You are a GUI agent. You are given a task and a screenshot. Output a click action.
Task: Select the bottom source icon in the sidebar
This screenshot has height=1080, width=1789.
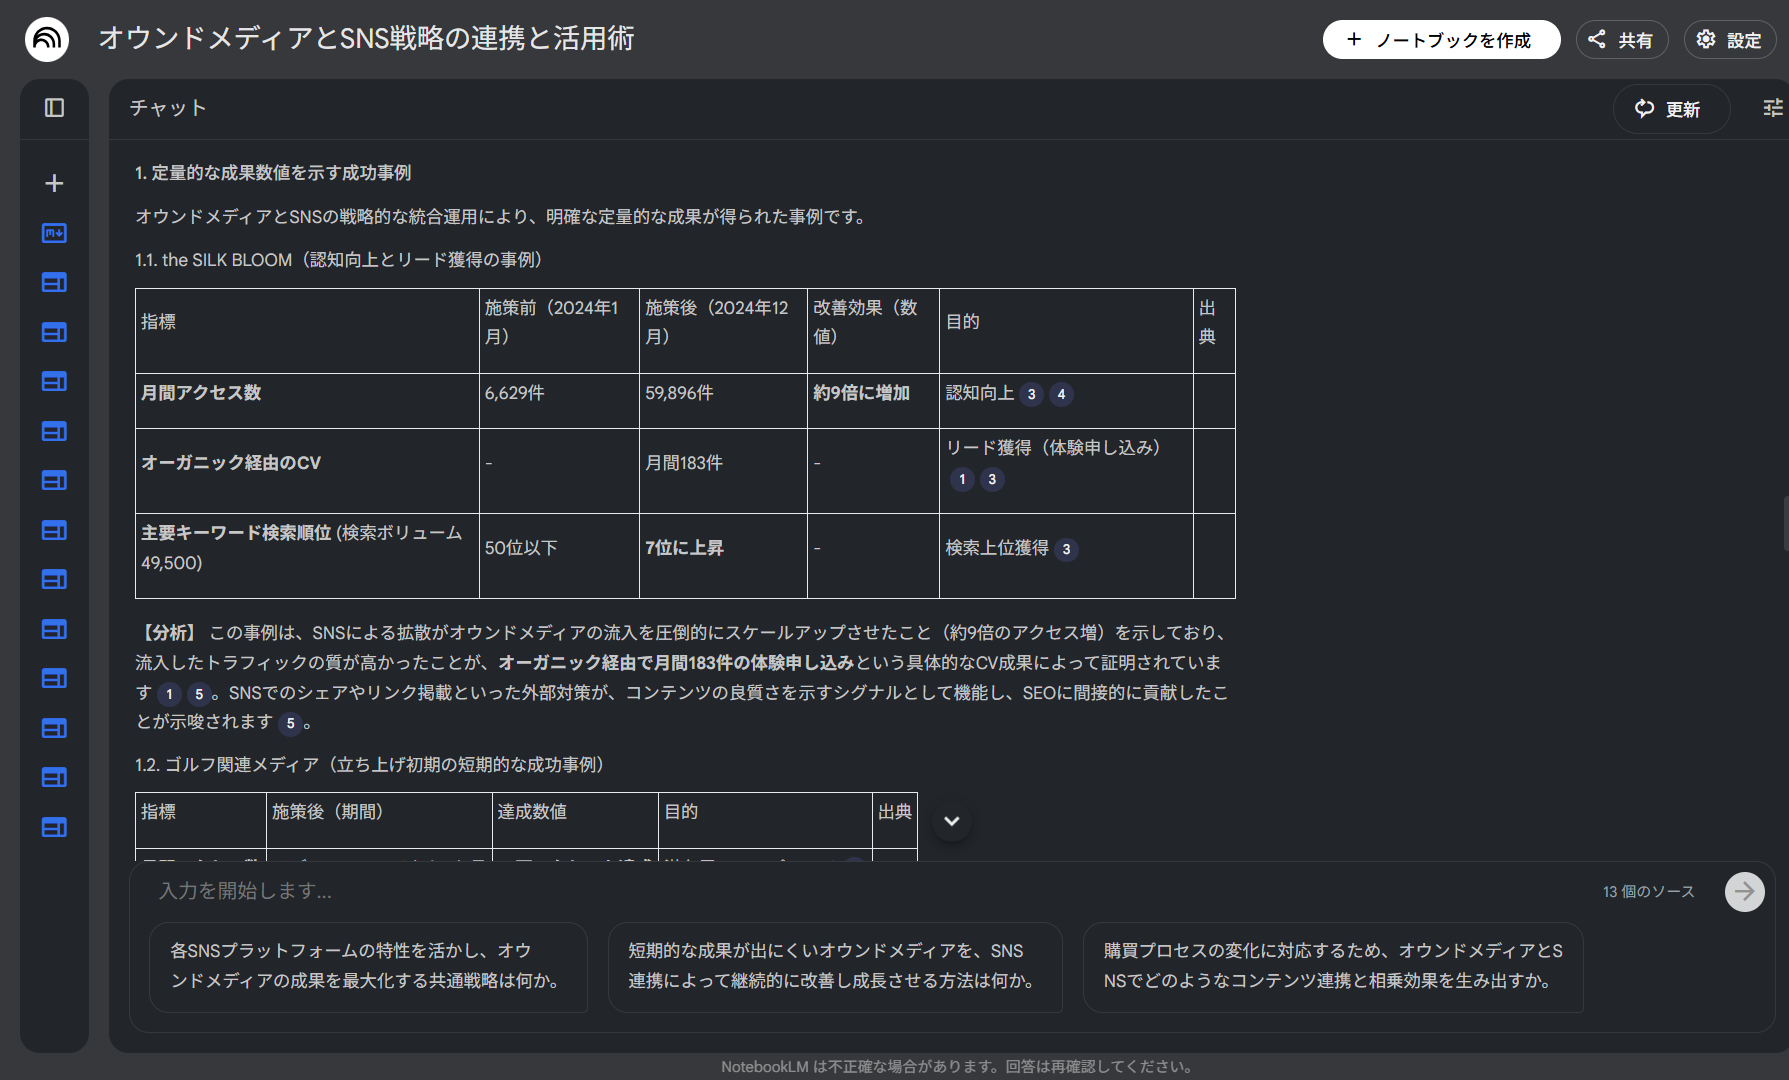pos(55,828)
